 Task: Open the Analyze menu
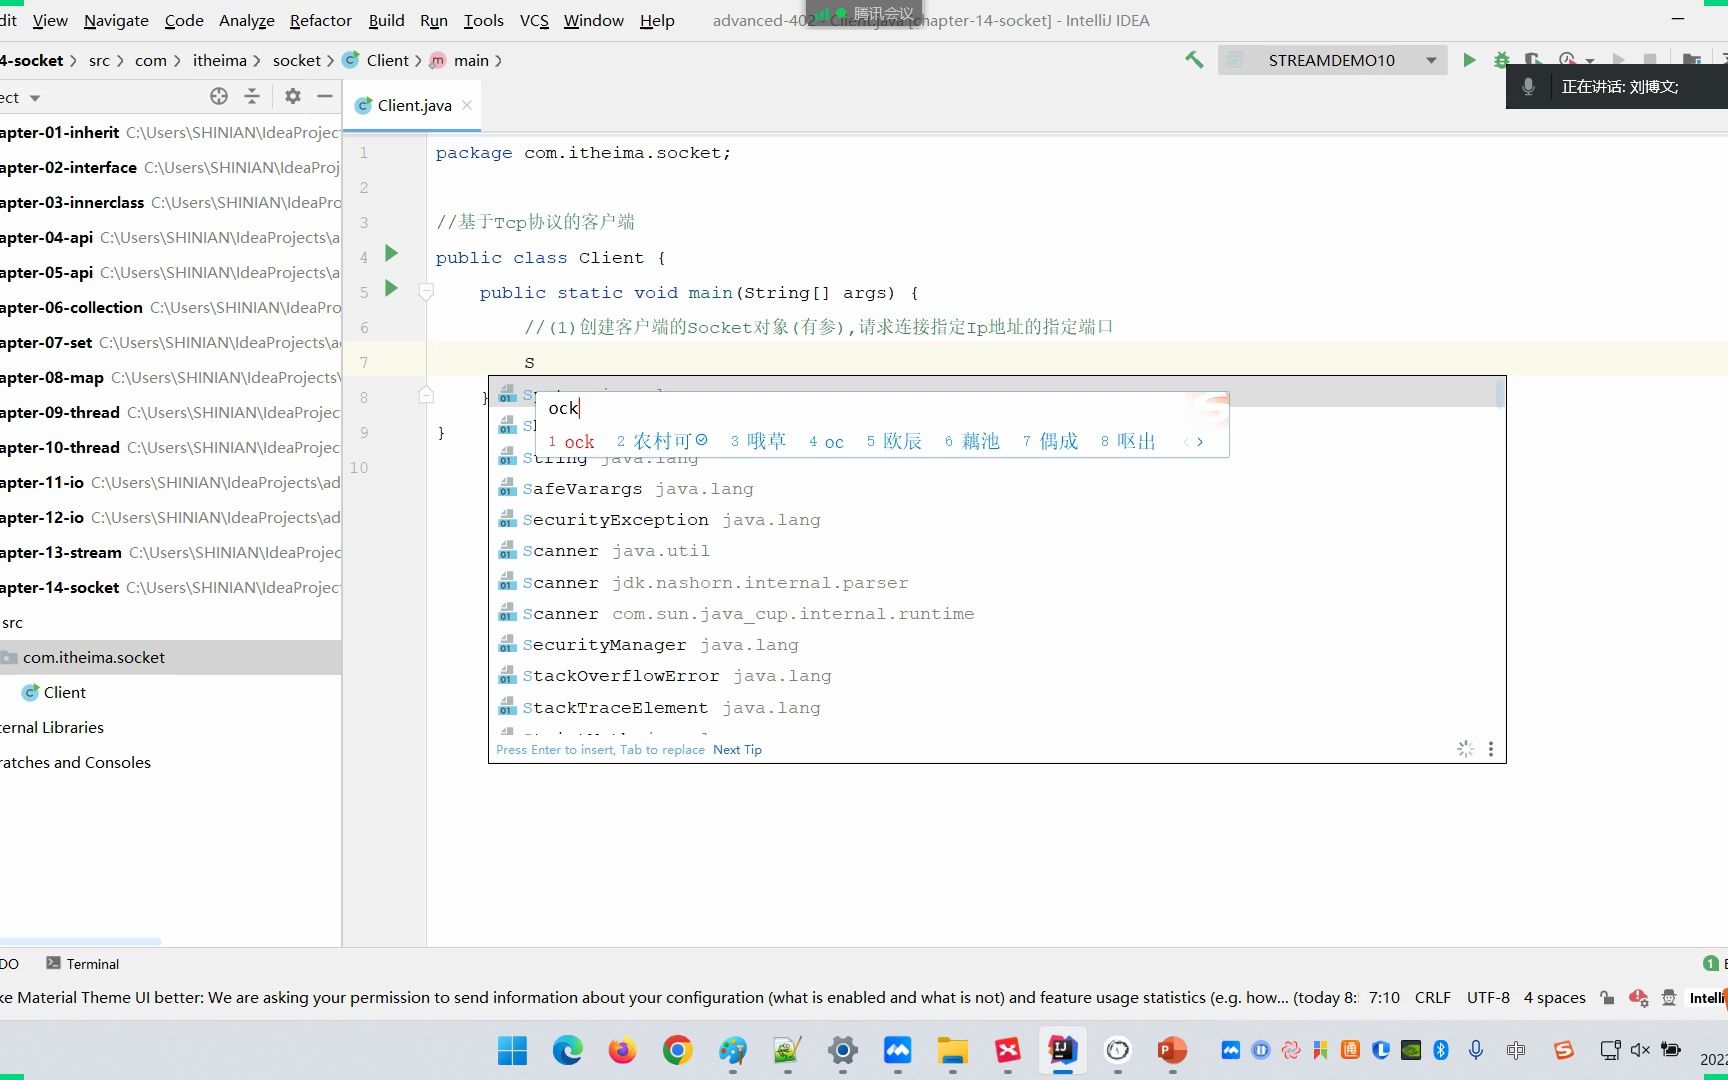tap(246, 20)
